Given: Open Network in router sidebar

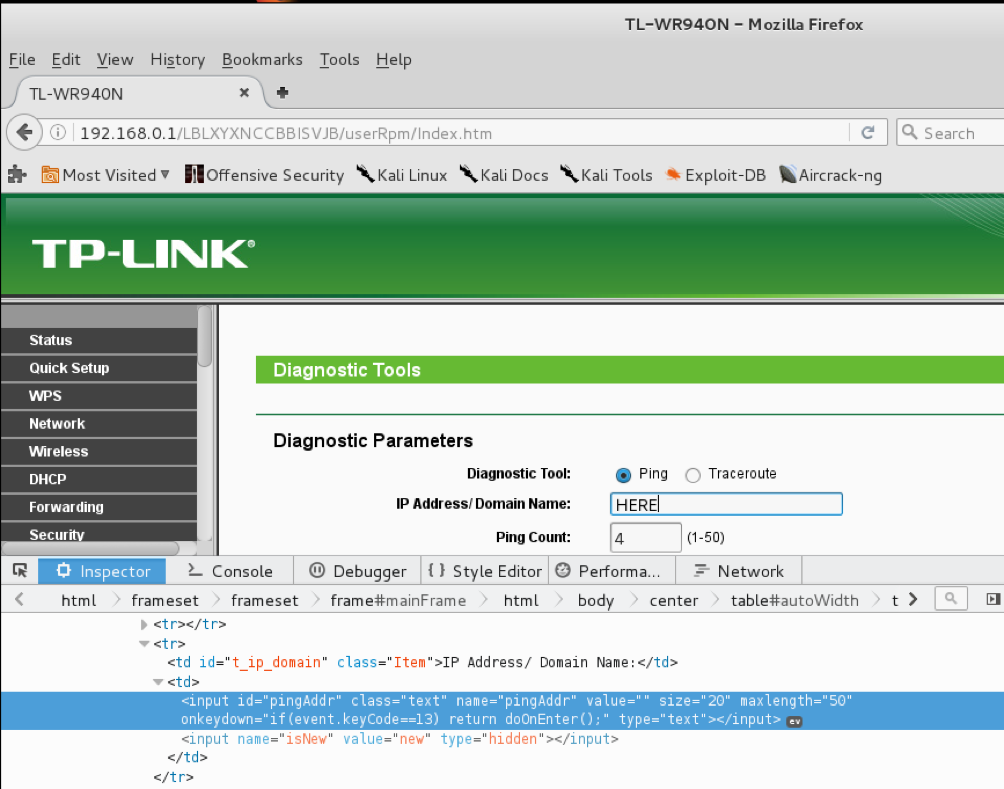Looking at the screenshot, I should tap(99, 423).
